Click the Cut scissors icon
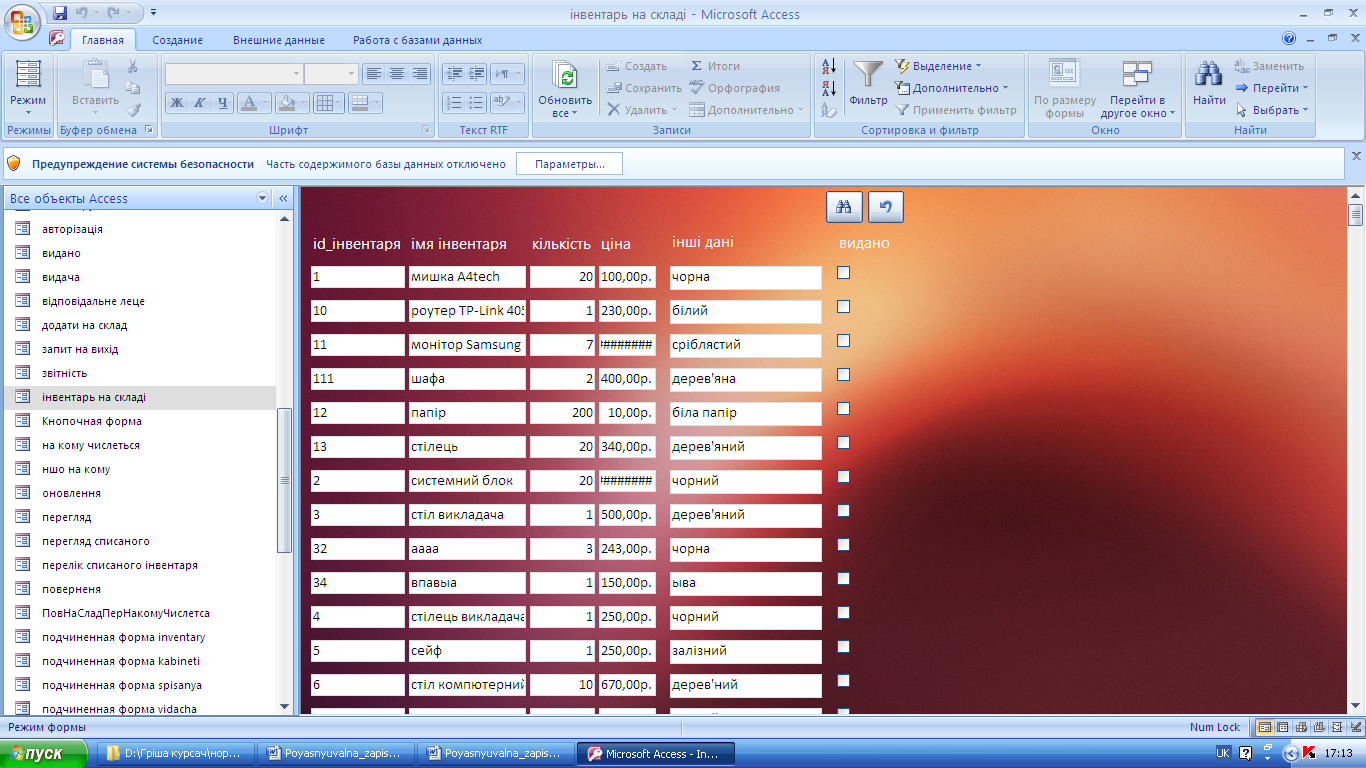The image size is (1366, 768). [x=133, y=66]
